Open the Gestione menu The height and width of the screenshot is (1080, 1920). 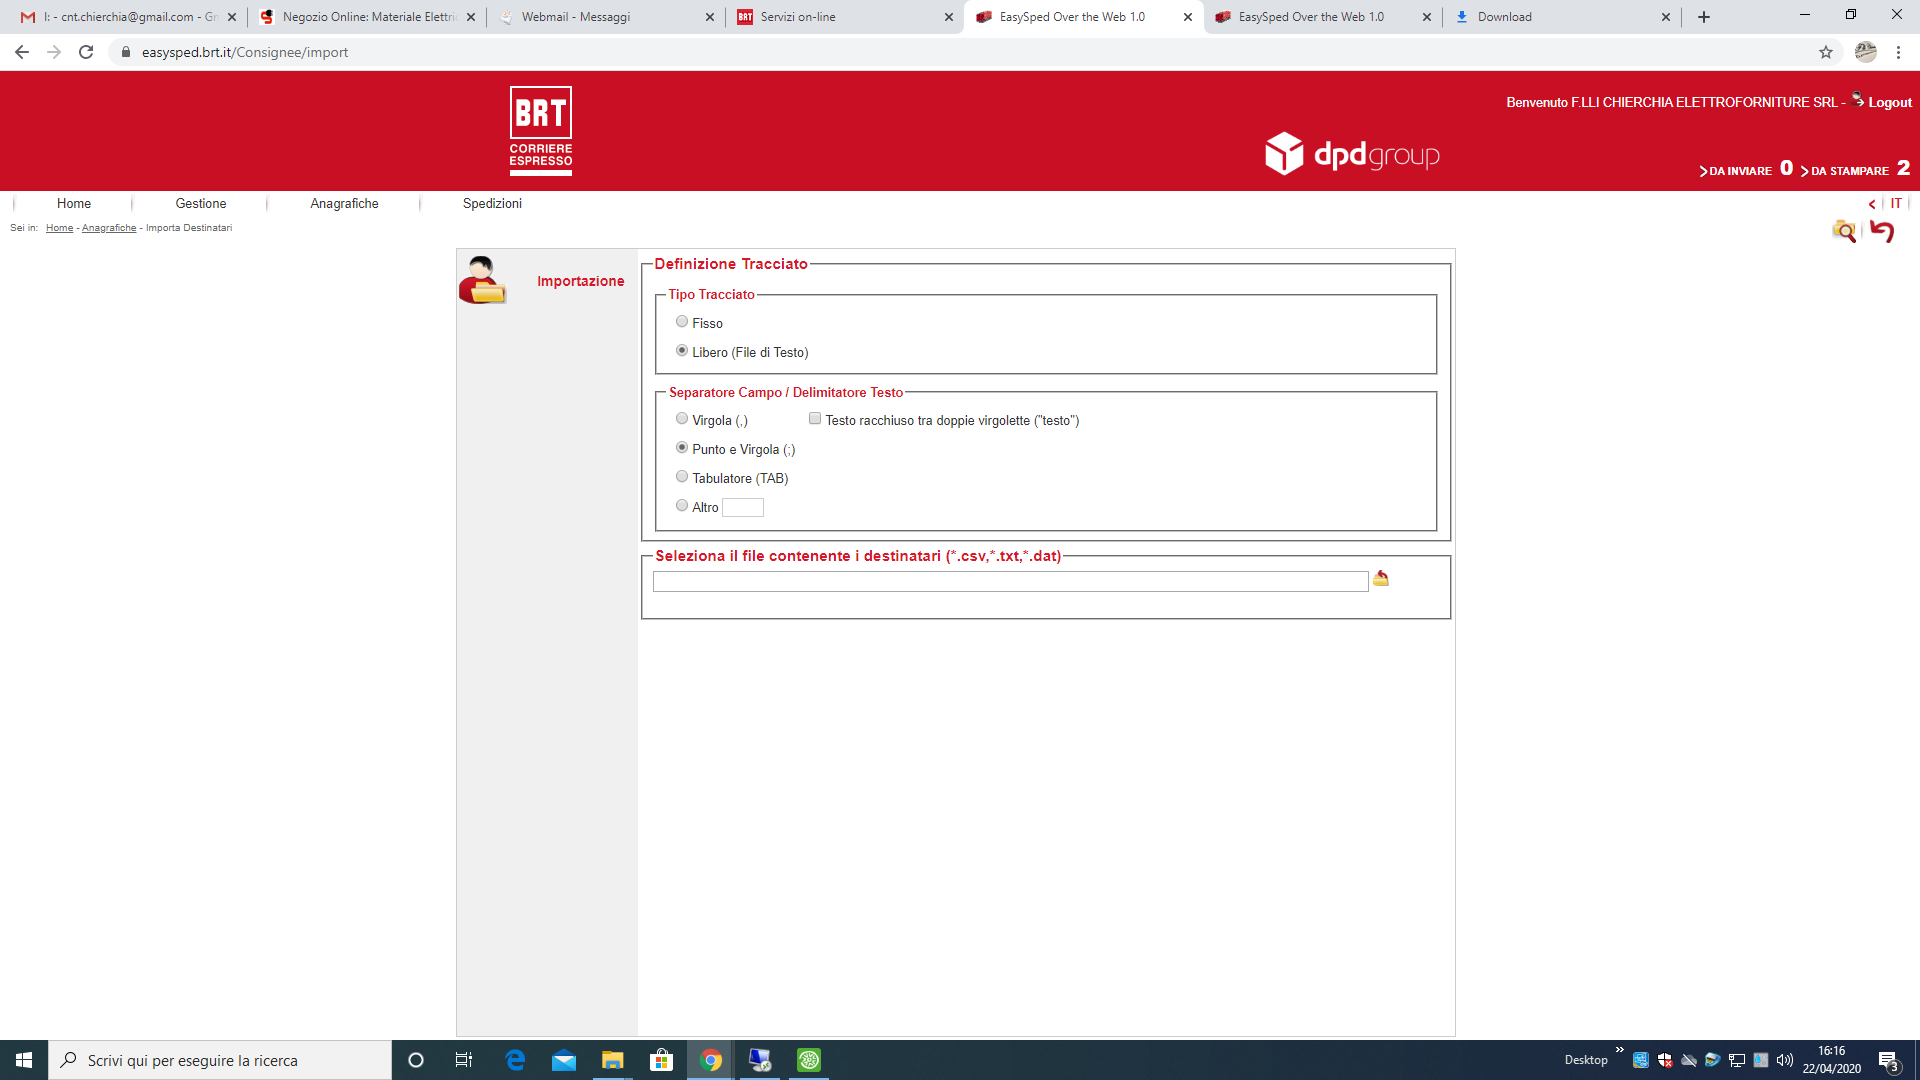(x=201, y=203)
